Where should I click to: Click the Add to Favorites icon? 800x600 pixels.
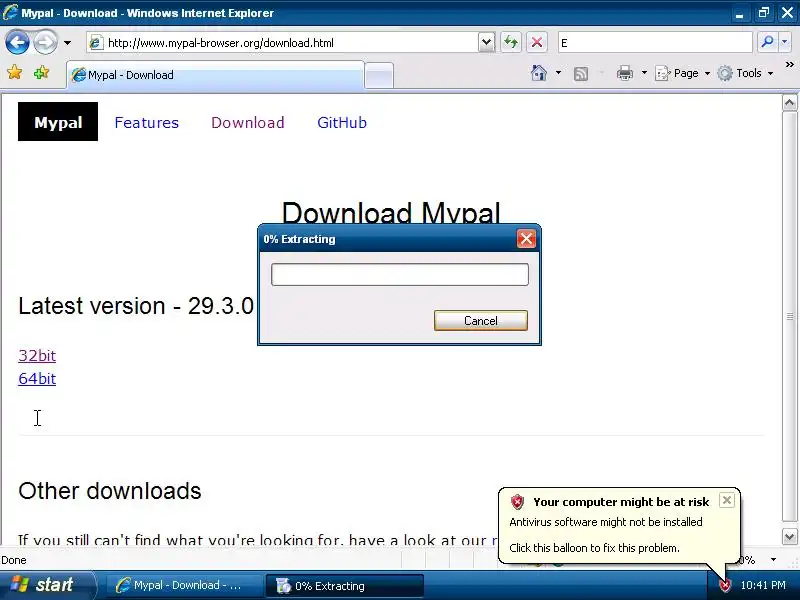click(x=41, y=72)
